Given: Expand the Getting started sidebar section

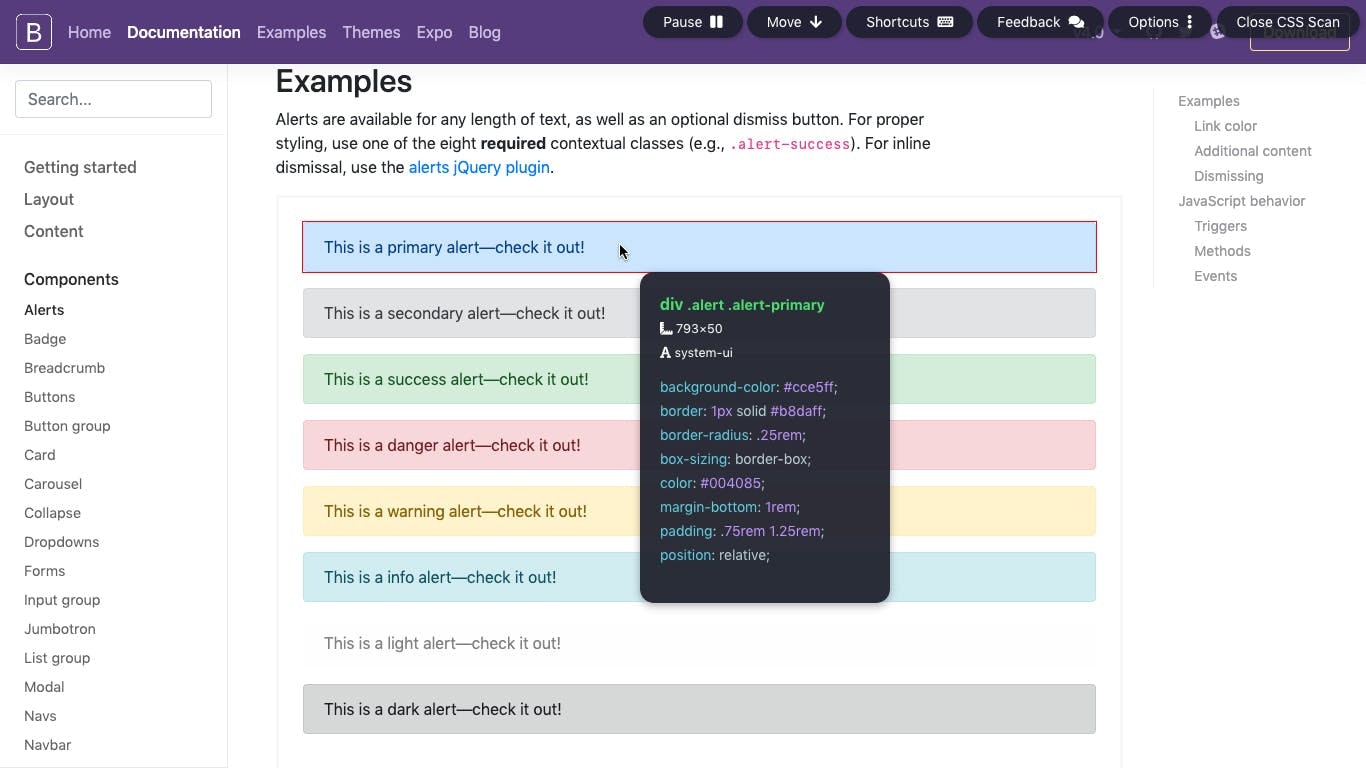Looking at the screenshot, I should click(80, 167).
